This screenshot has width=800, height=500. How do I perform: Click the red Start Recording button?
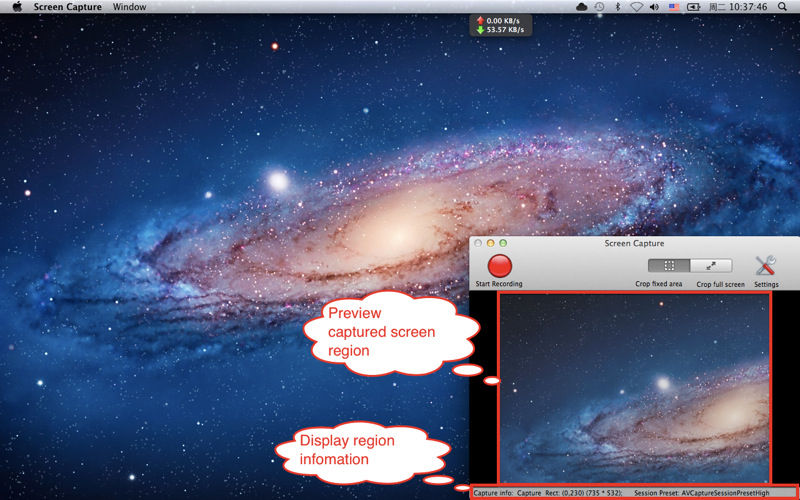[499, 266]
